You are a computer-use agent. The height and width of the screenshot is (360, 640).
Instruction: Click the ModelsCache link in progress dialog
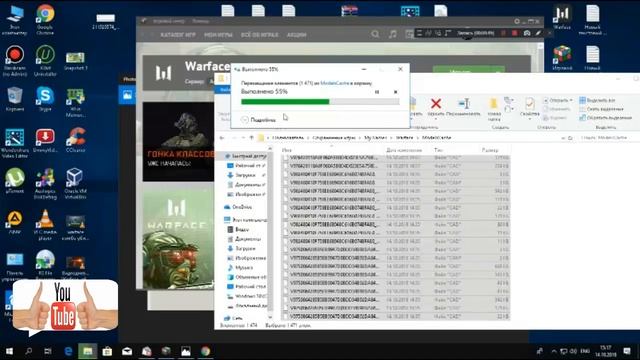[x=334, y=83]
